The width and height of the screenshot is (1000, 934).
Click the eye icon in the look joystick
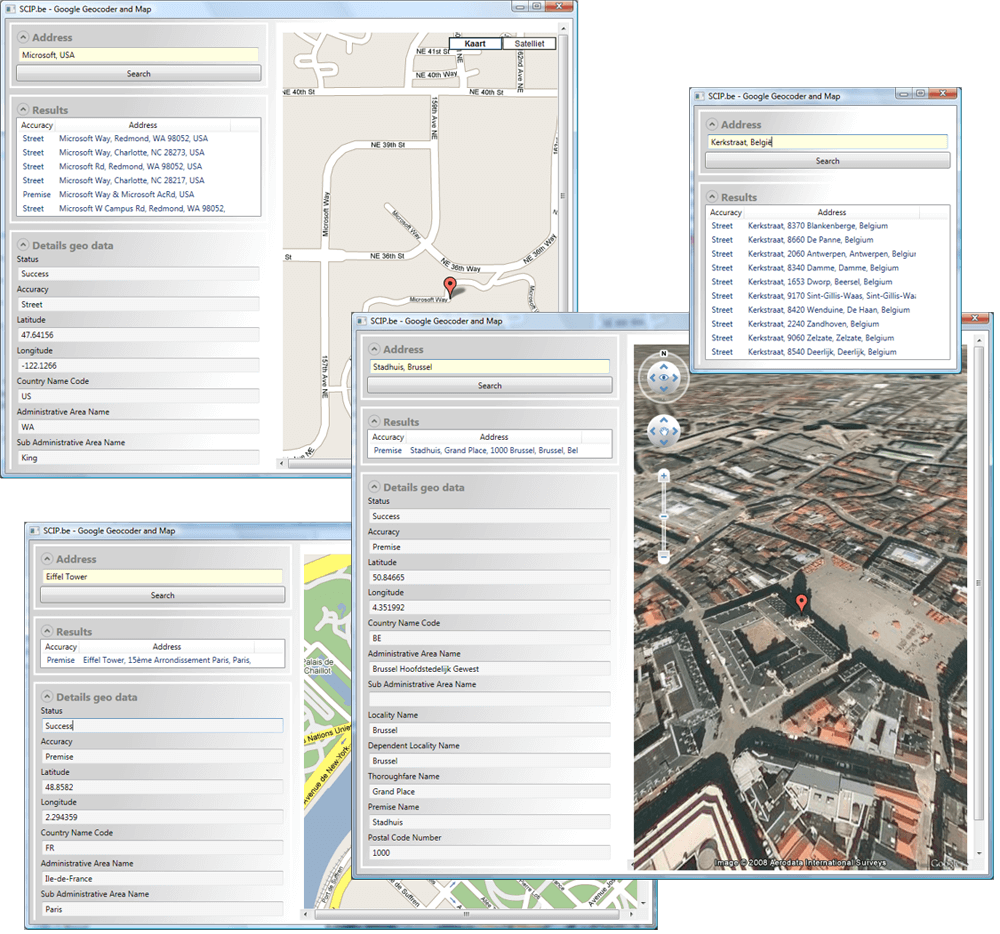point(664,378)
